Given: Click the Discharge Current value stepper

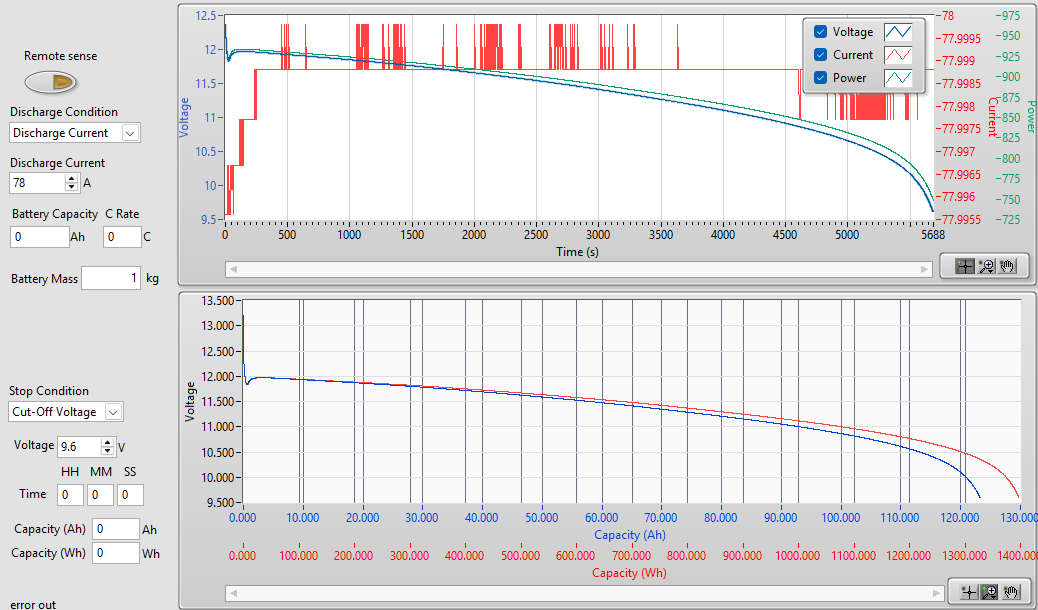Looking at the screenshot, I should click(71, 183).
